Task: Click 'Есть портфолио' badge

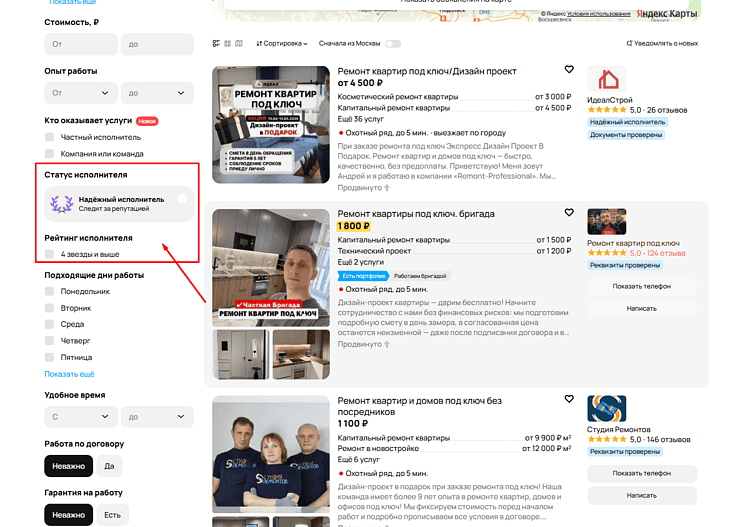Action: [x=364, y=276]
